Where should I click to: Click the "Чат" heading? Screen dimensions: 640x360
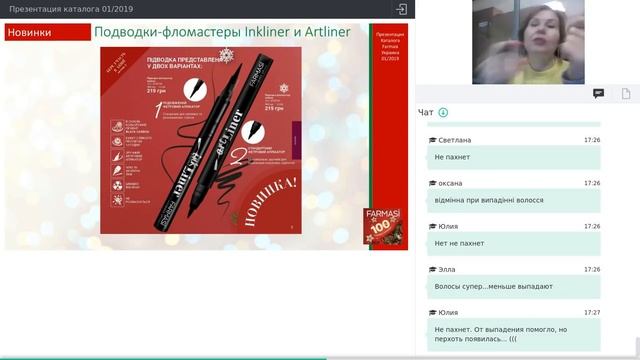click(x=425, y=112)
